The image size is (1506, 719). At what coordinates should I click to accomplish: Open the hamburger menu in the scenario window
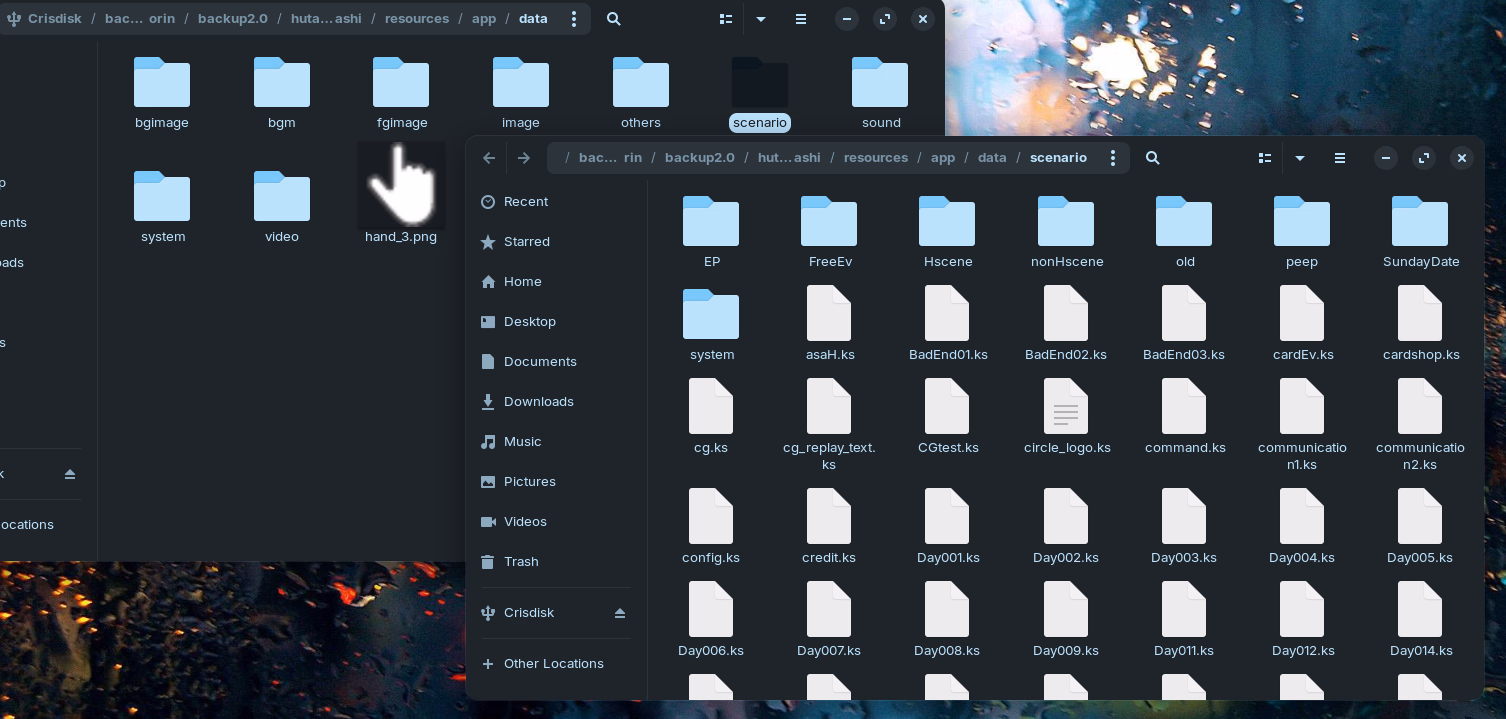(x=1339, y=158)
